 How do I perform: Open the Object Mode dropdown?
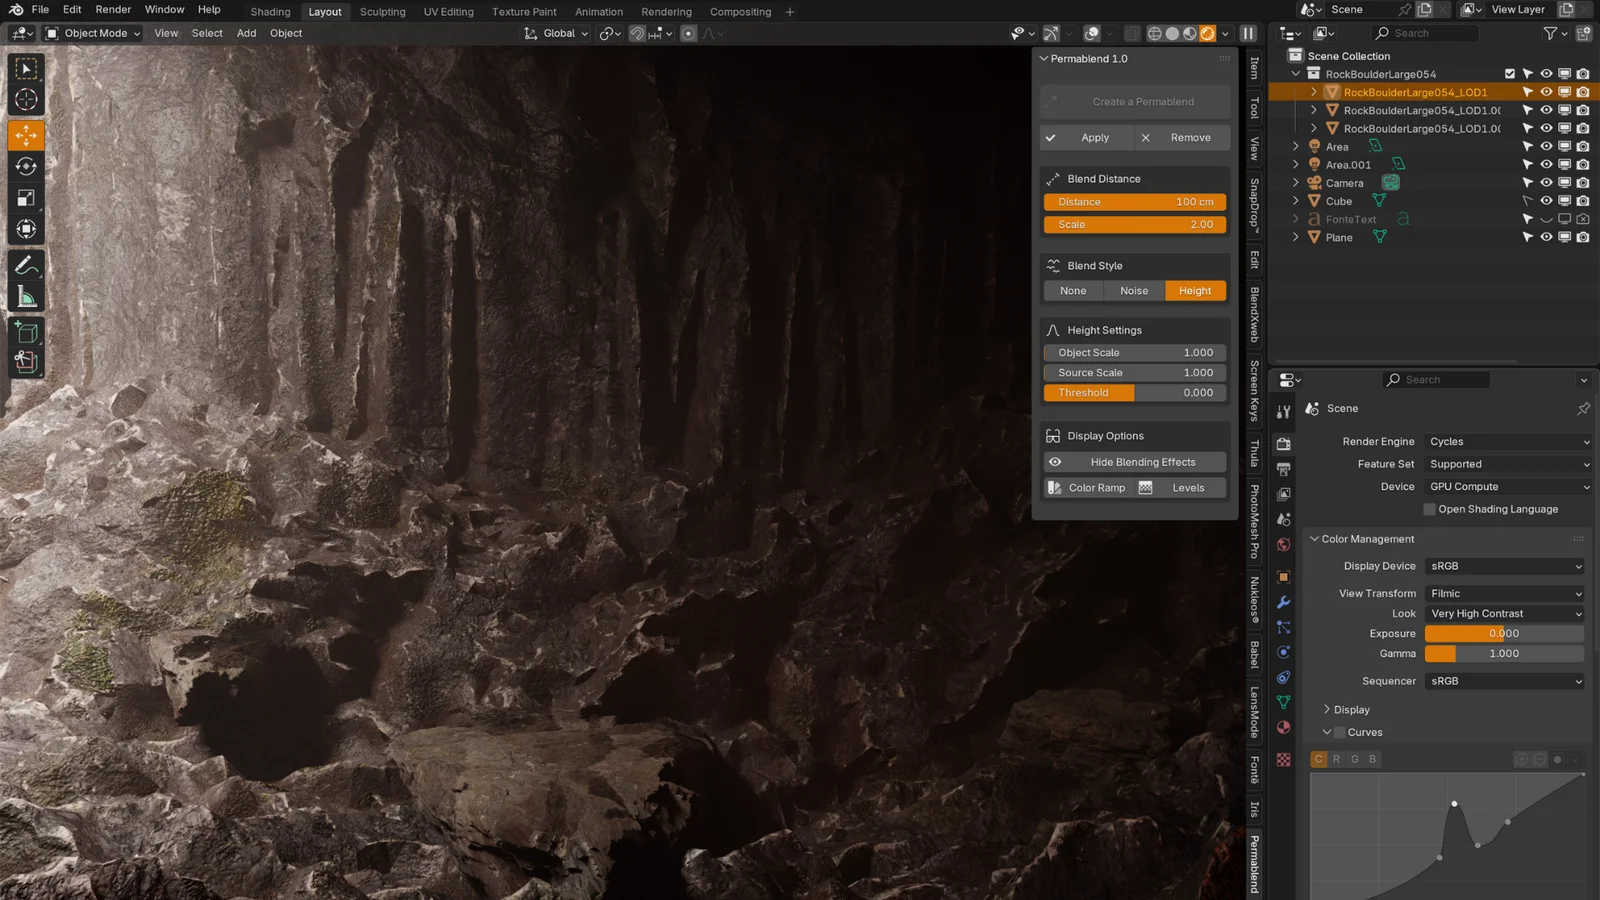click(92, 33)
